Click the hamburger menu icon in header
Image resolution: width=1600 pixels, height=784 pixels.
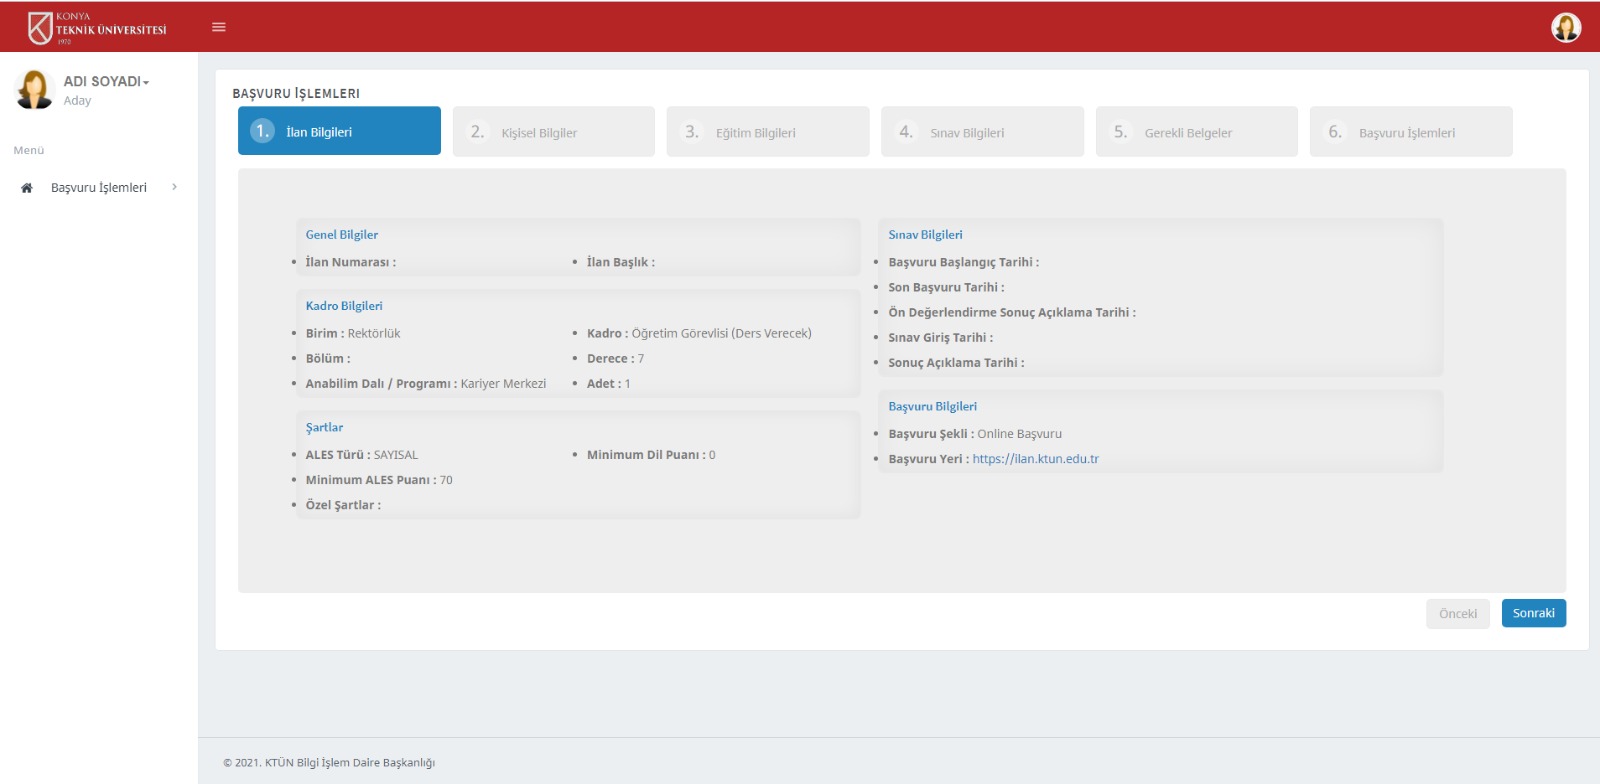(219, 27)
